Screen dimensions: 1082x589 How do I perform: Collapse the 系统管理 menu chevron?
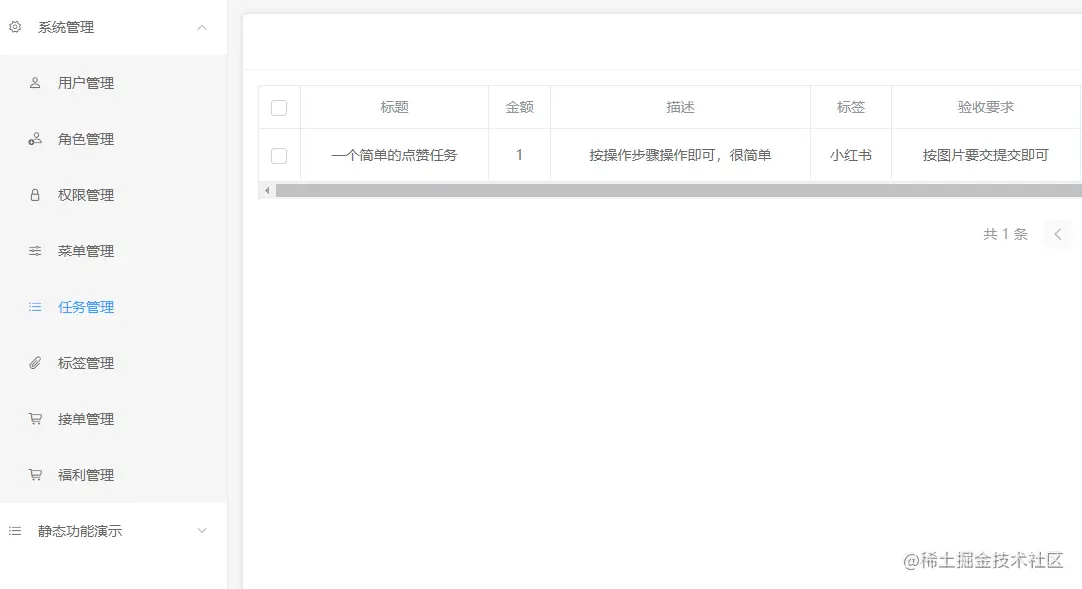pos(201,28)
